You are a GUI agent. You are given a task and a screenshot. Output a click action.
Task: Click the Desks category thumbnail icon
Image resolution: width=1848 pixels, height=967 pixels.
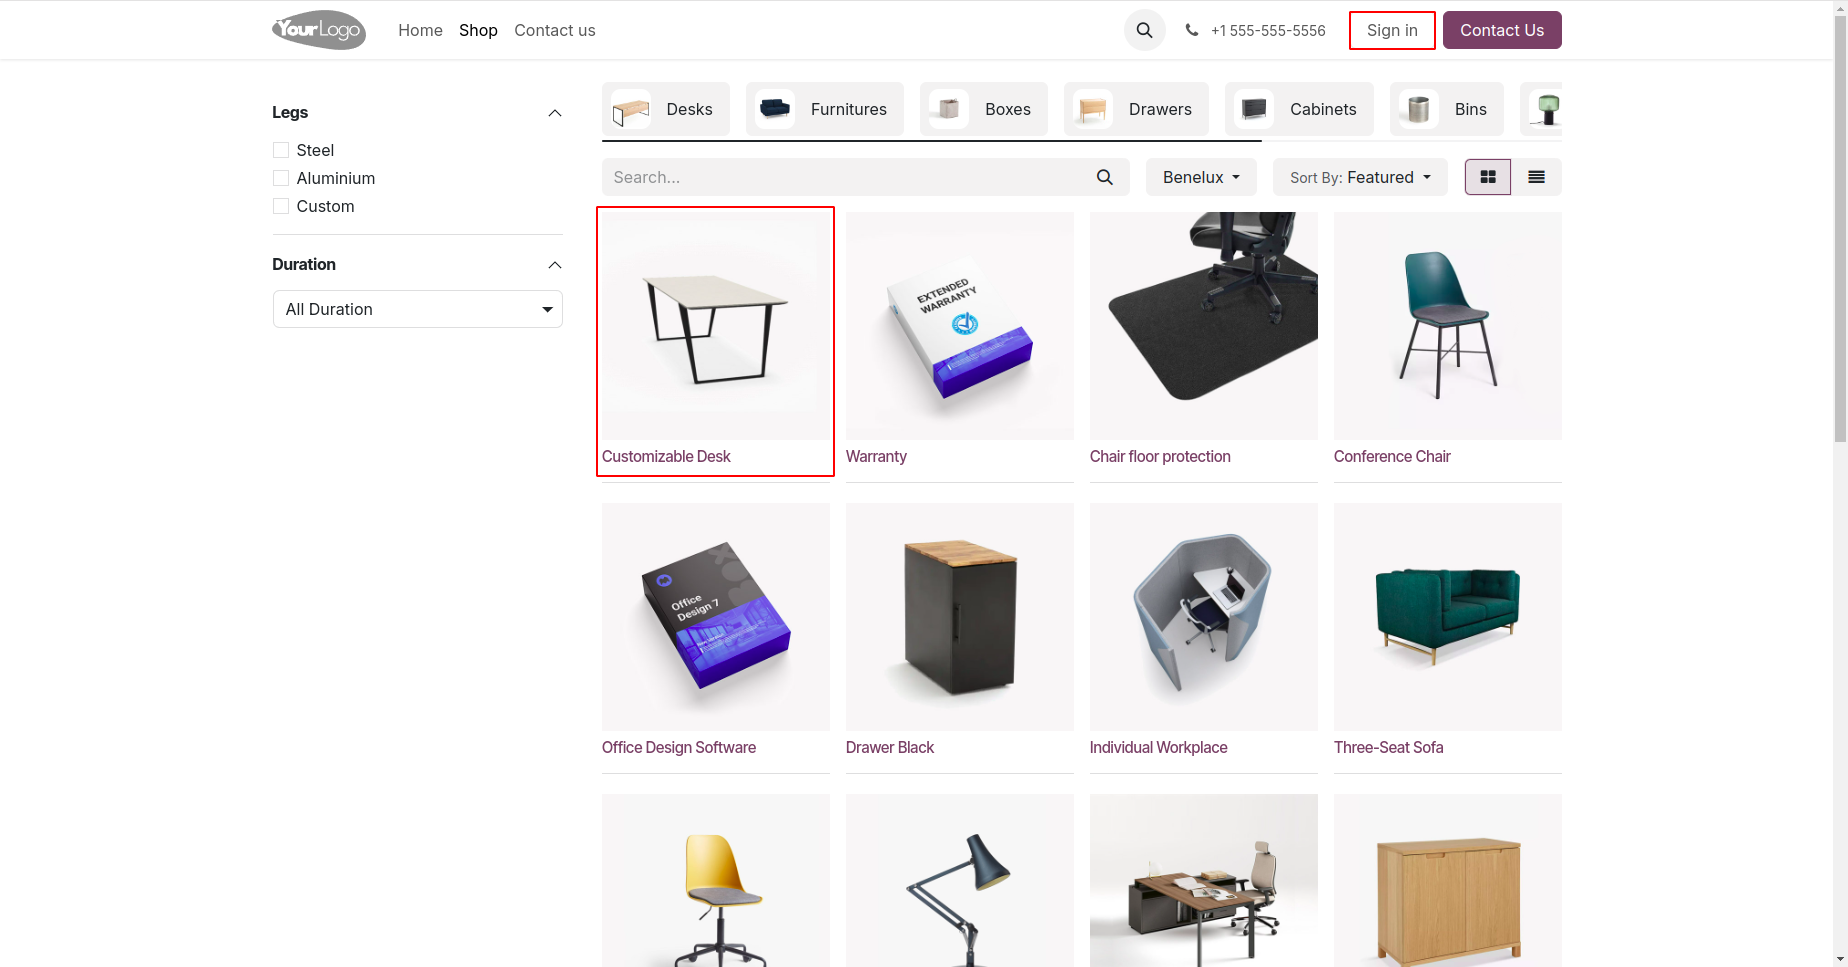tap(631, 109)
